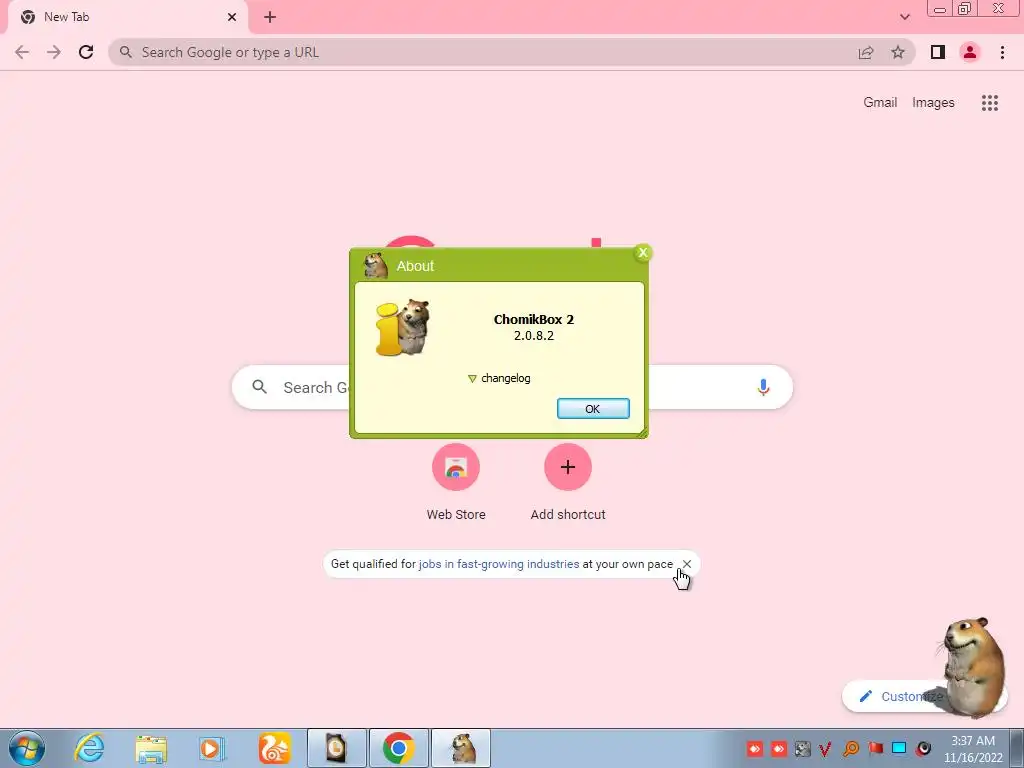Image resolution: width=1024 pixels, height=768 pixels.
Task: Click the red V tray icon
Action: 826,748
